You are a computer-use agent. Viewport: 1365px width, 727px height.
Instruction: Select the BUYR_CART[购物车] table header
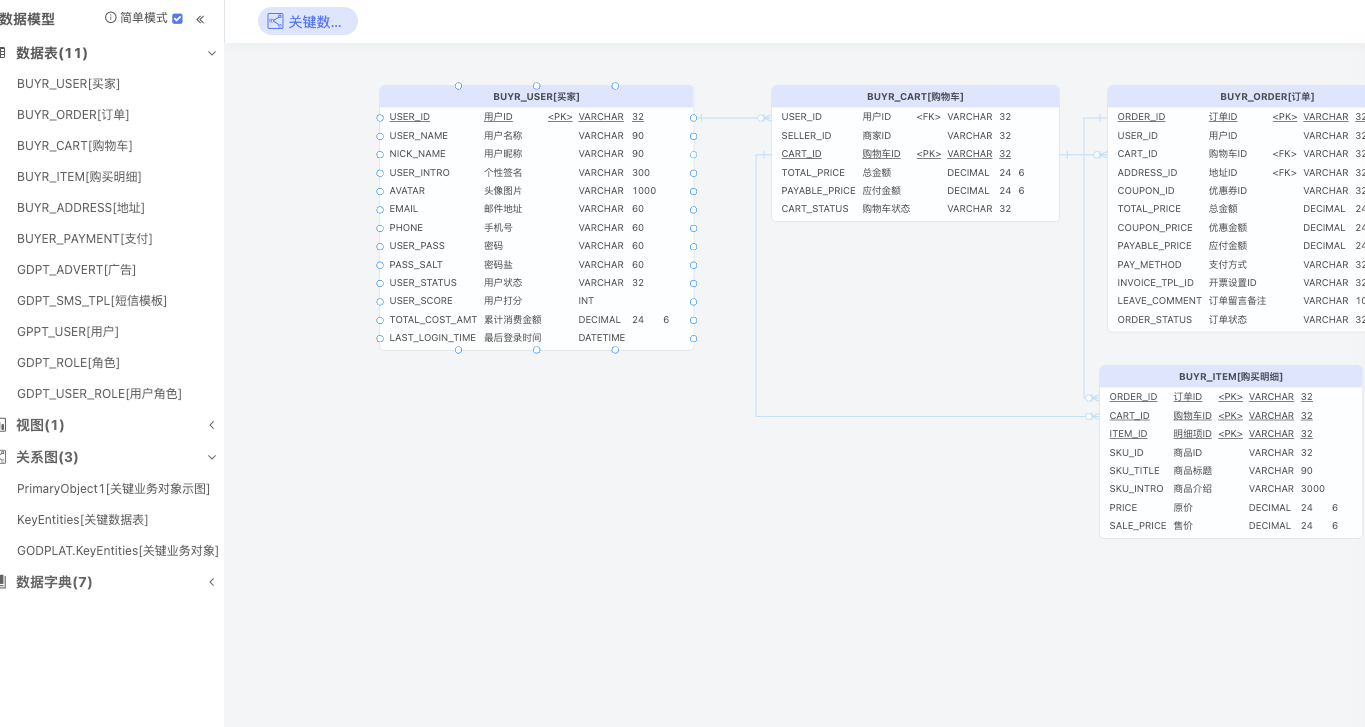[x=915, y=97]
